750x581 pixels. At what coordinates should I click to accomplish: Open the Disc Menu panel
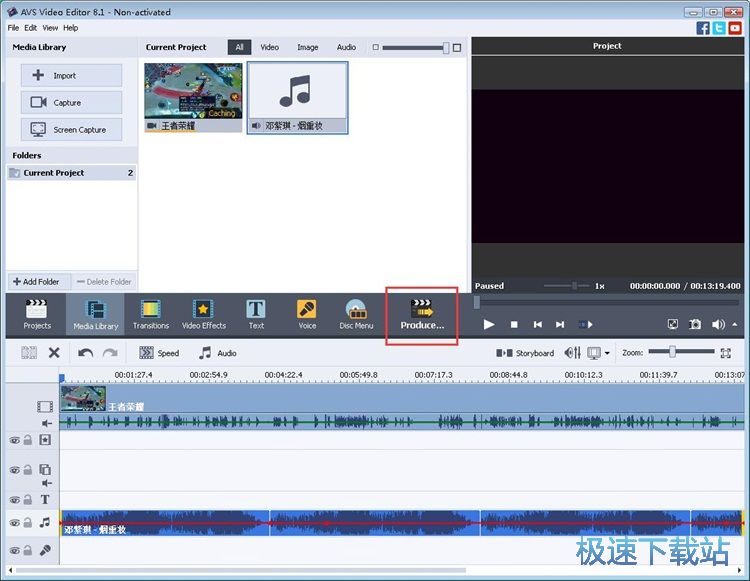point(356,314)
